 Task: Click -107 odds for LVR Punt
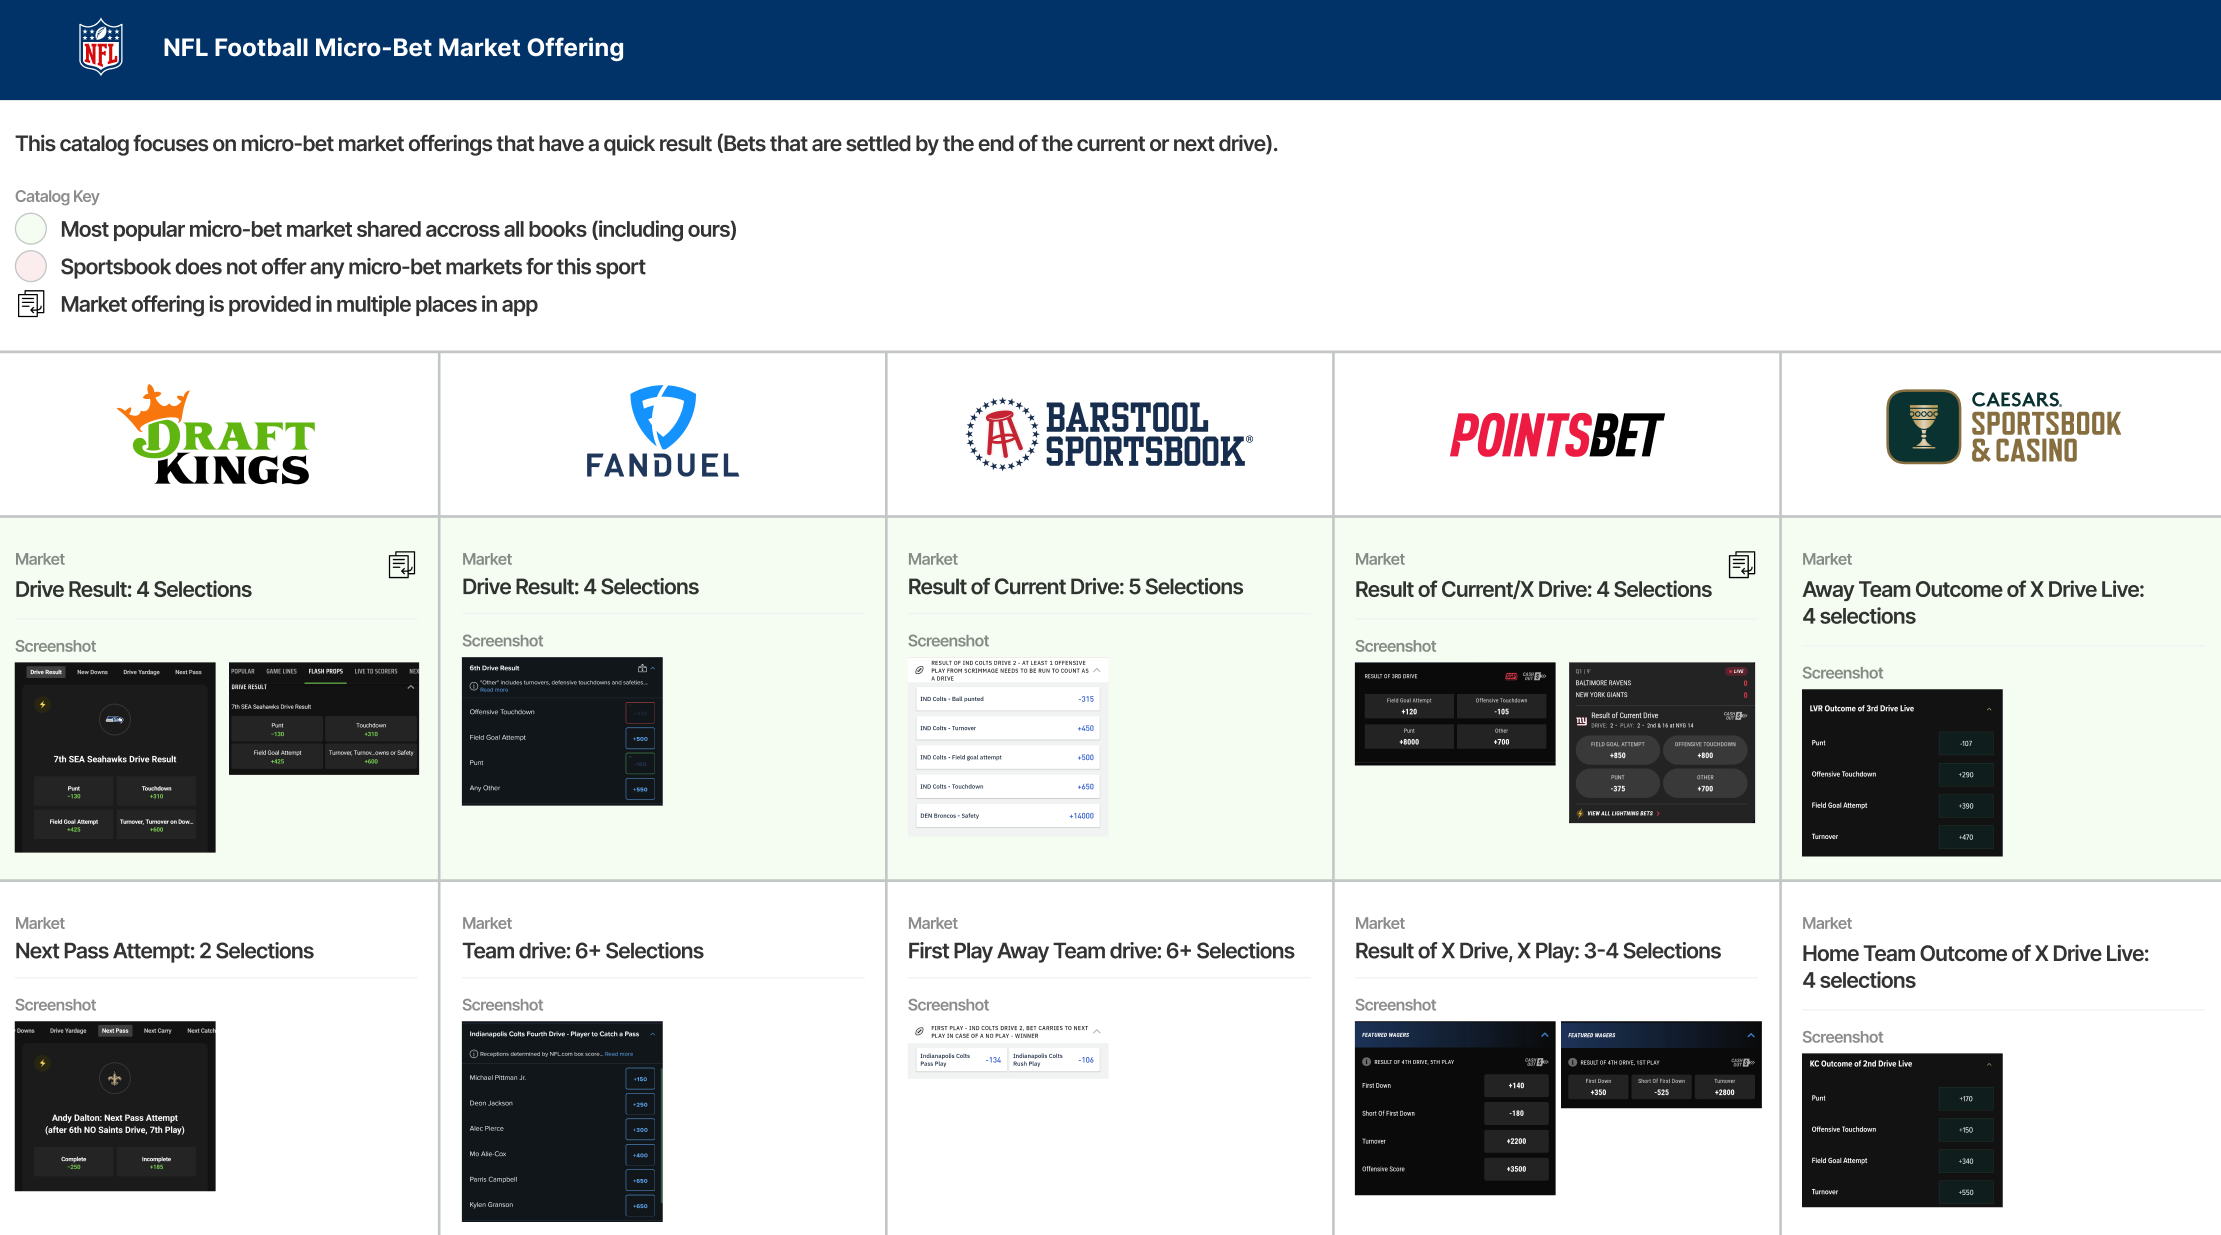1966,743
